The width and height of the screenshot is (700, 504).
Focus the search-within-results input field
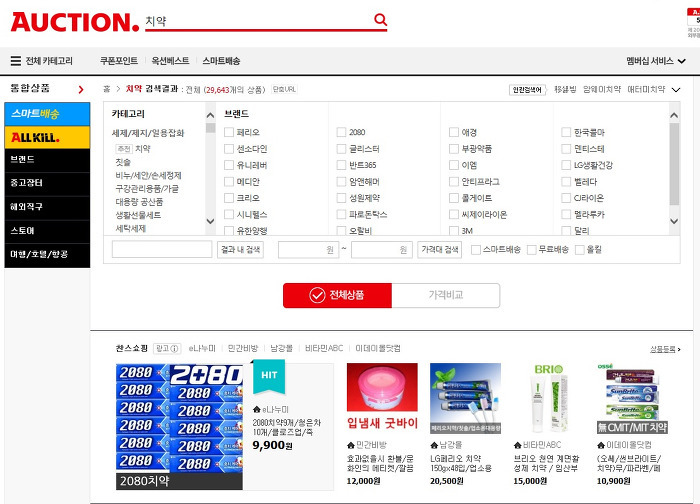coord(162,250)
